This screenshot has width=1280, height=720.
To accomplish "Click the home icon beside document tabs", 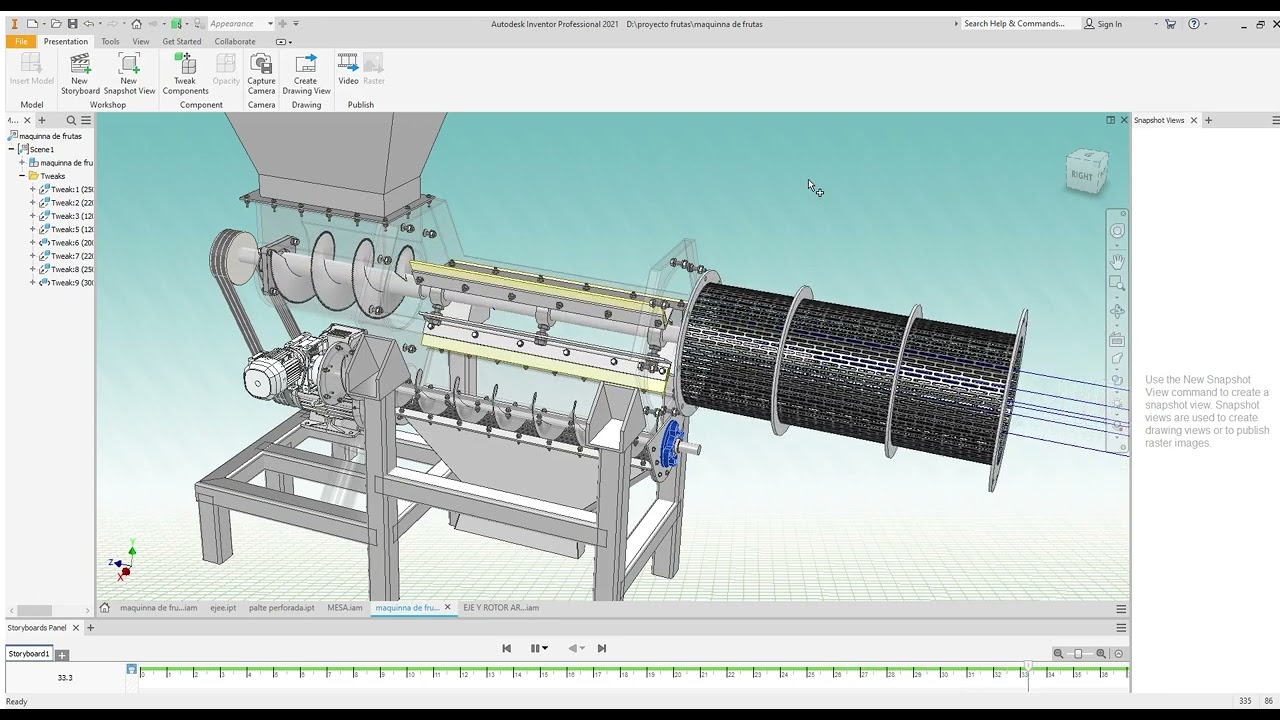I will [105, 607].
